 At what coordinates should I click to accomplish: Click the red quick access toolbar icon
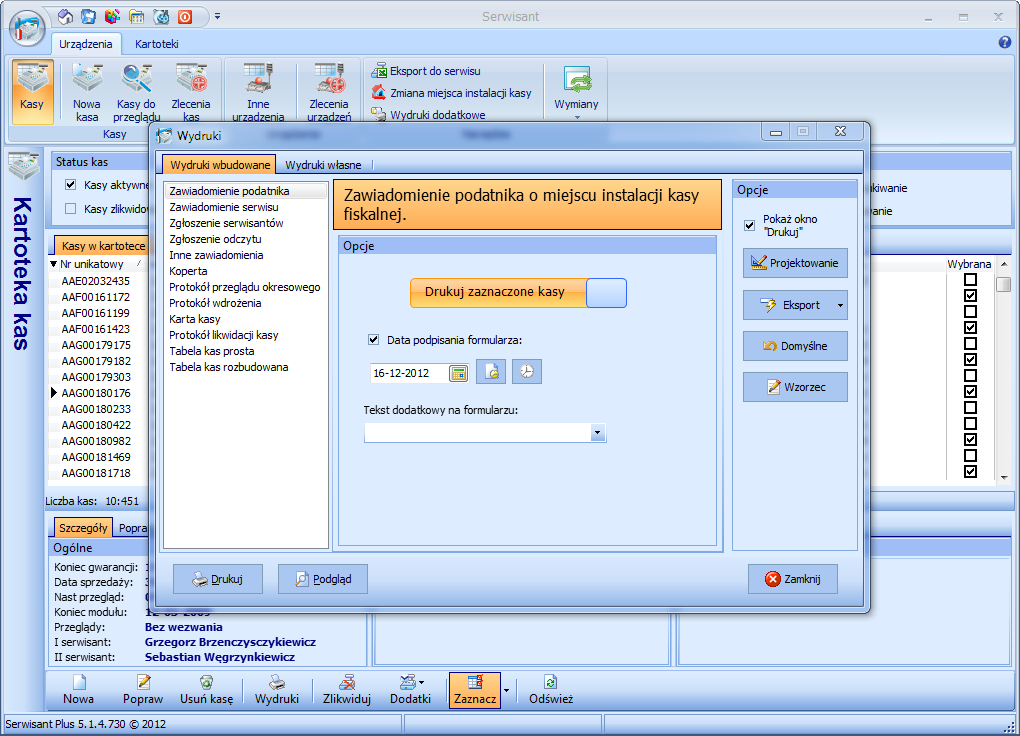185,16
